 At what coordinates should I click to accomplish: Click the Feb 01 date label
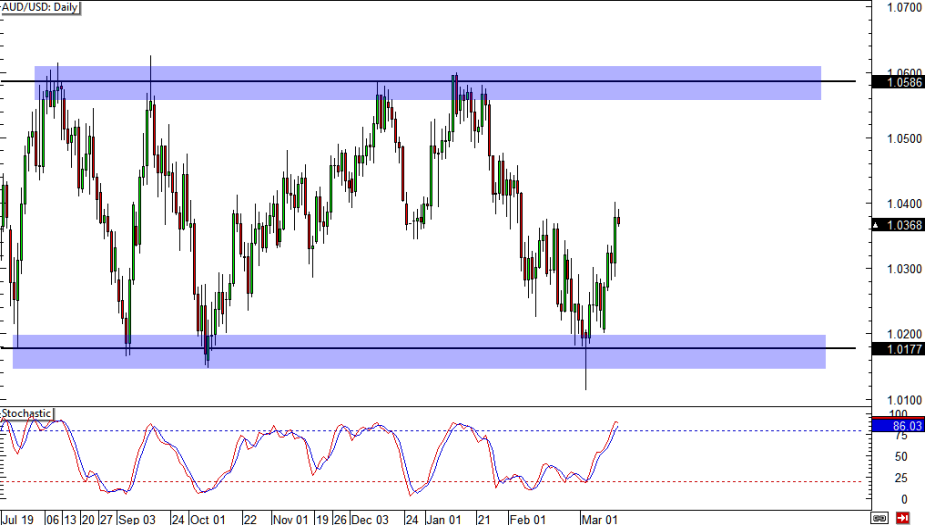pyautogui.click(x=528, y=519)
